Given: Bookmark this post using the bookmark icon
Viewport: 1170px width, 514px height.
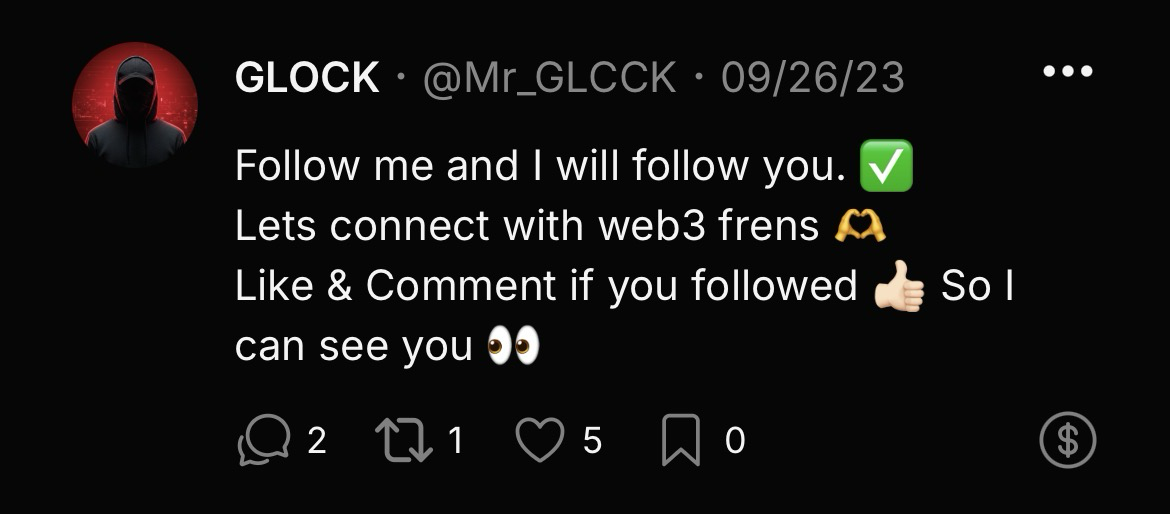Looking at the screenshot, I should [681, 441].
